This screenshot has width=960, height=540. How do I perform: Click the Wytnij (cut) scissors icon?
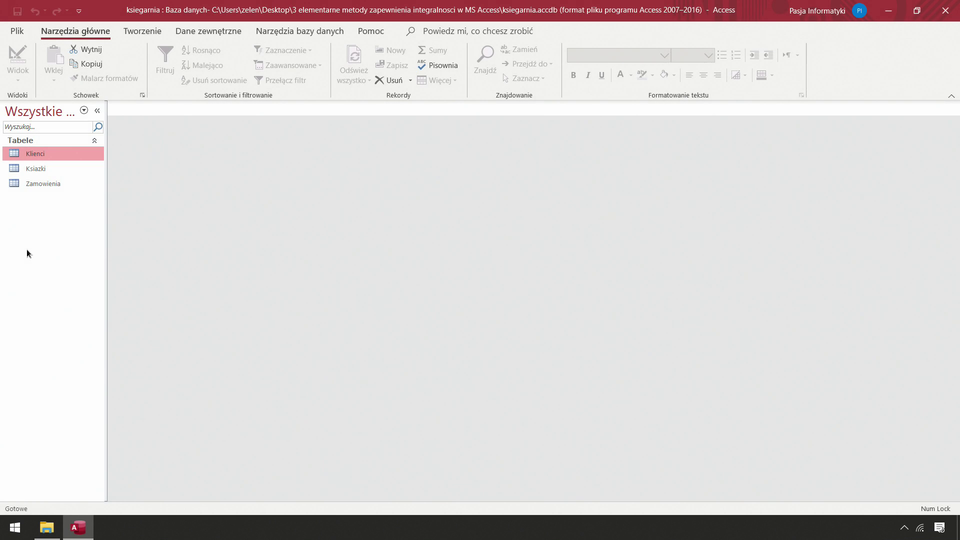pos(74,49)
